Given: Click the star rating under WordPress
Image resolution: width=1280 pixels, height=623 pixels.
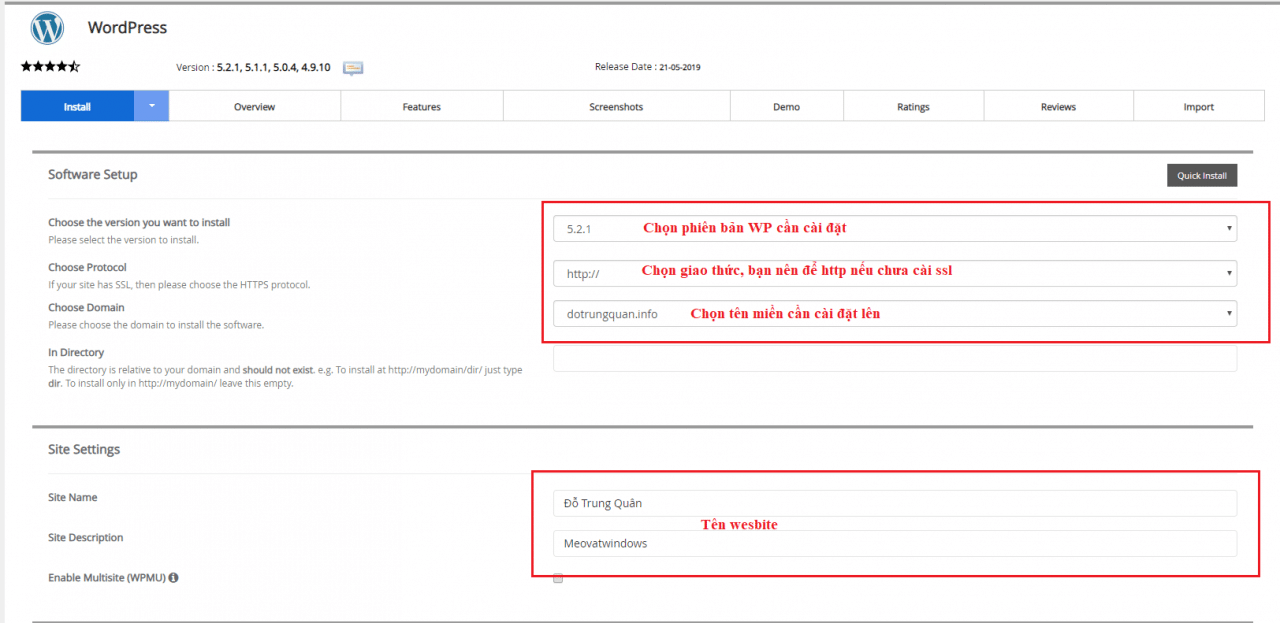Looking at the screenshot, I should [50, 67].
